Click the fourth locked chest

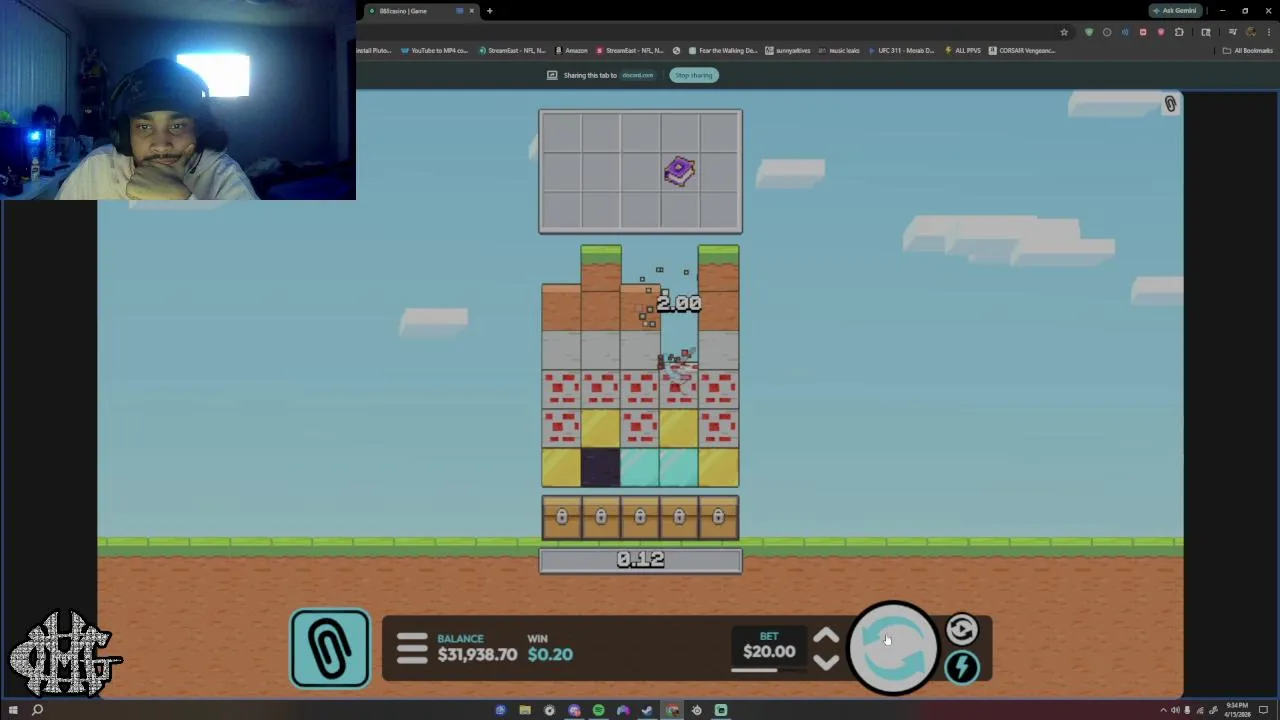point(679,517)
